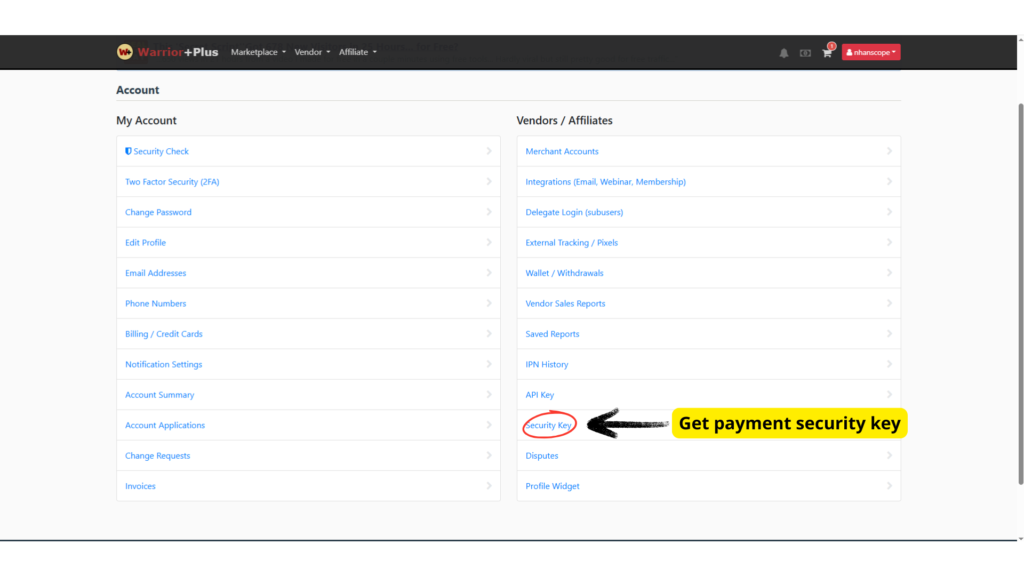1024x576 pixels.
Task: Open Integrations (Email, Webinar, Membership)
Action: click(x=605, y=182)
